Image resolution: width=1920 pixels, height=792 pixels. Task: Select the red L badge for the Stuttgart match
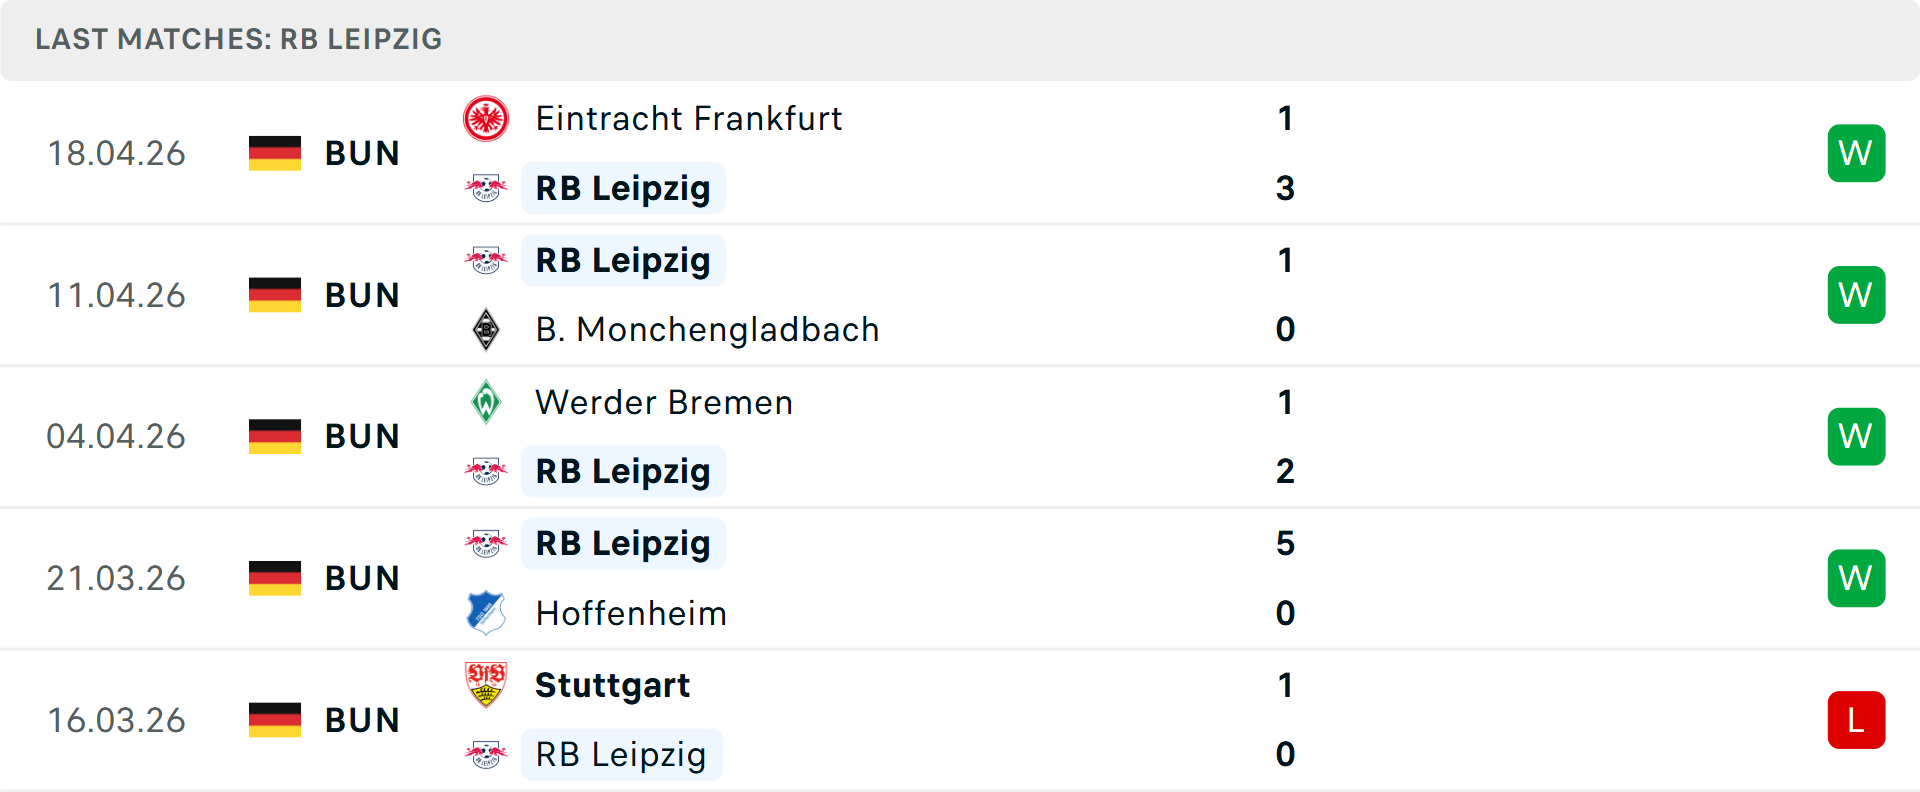pos(1856,719)
